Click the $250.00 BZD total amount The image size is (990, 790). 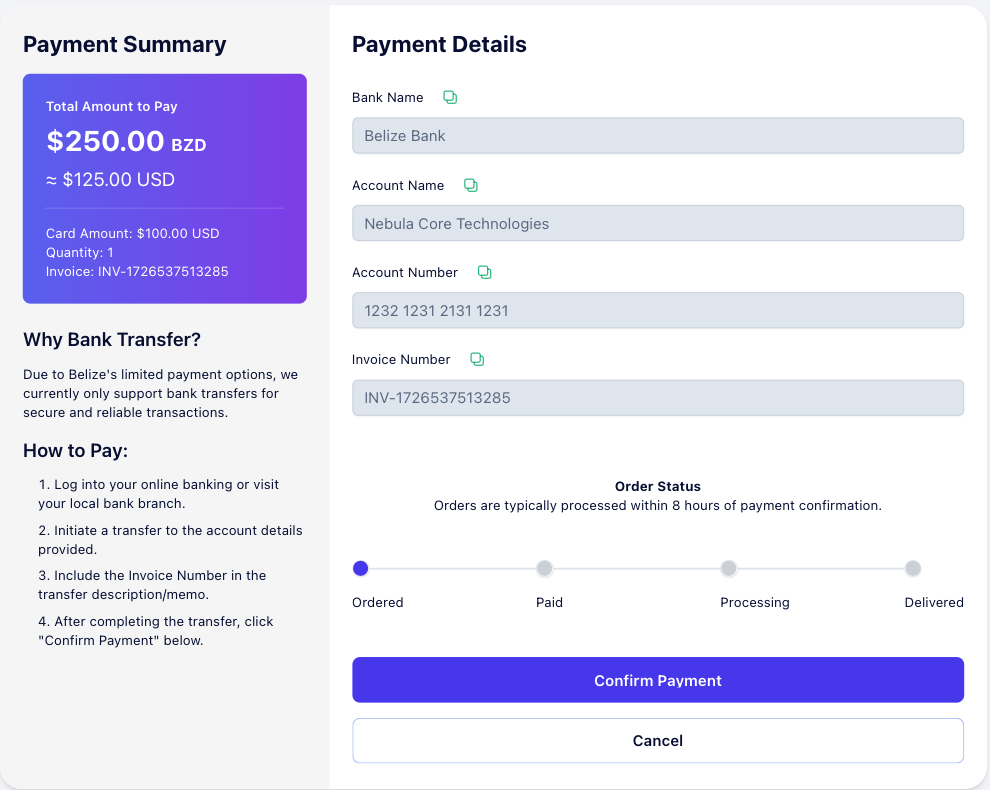click(x=126, y=141)
